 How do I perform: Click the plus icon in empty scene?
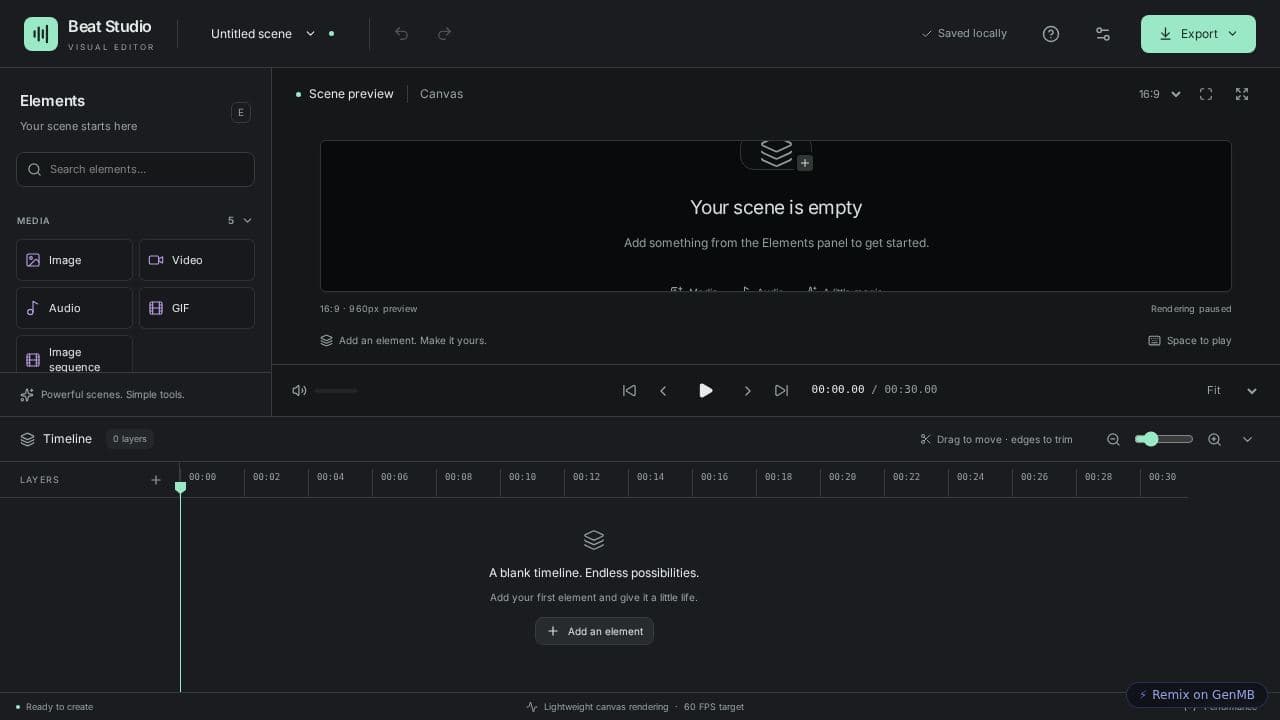point(805,163)
